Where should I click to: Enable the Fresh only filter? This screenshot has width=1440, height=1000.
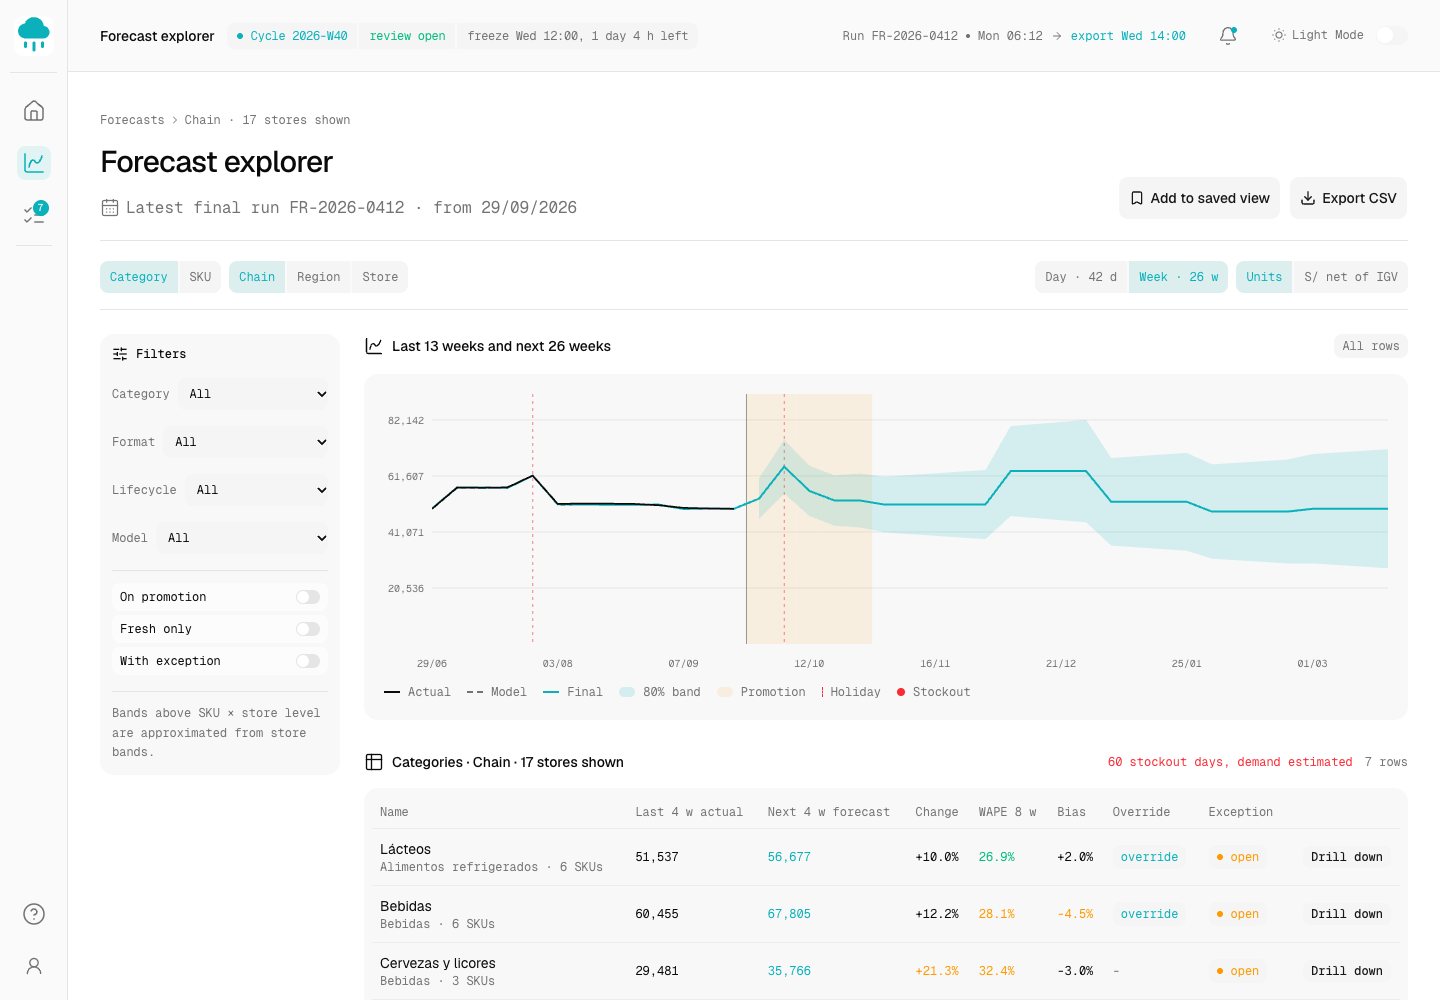click(x=308, y=629)
